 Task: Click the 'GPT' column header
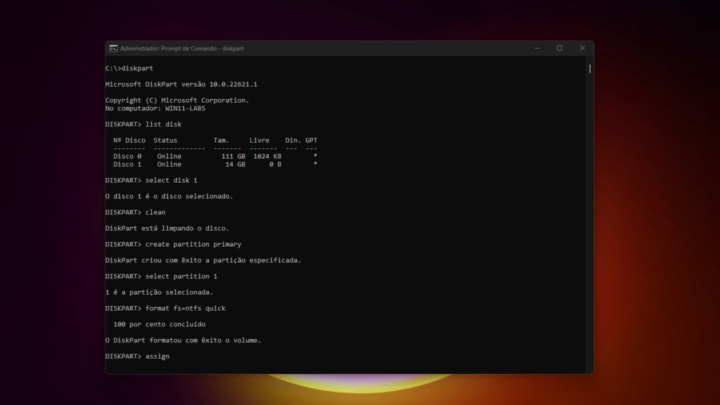(311, 141)
